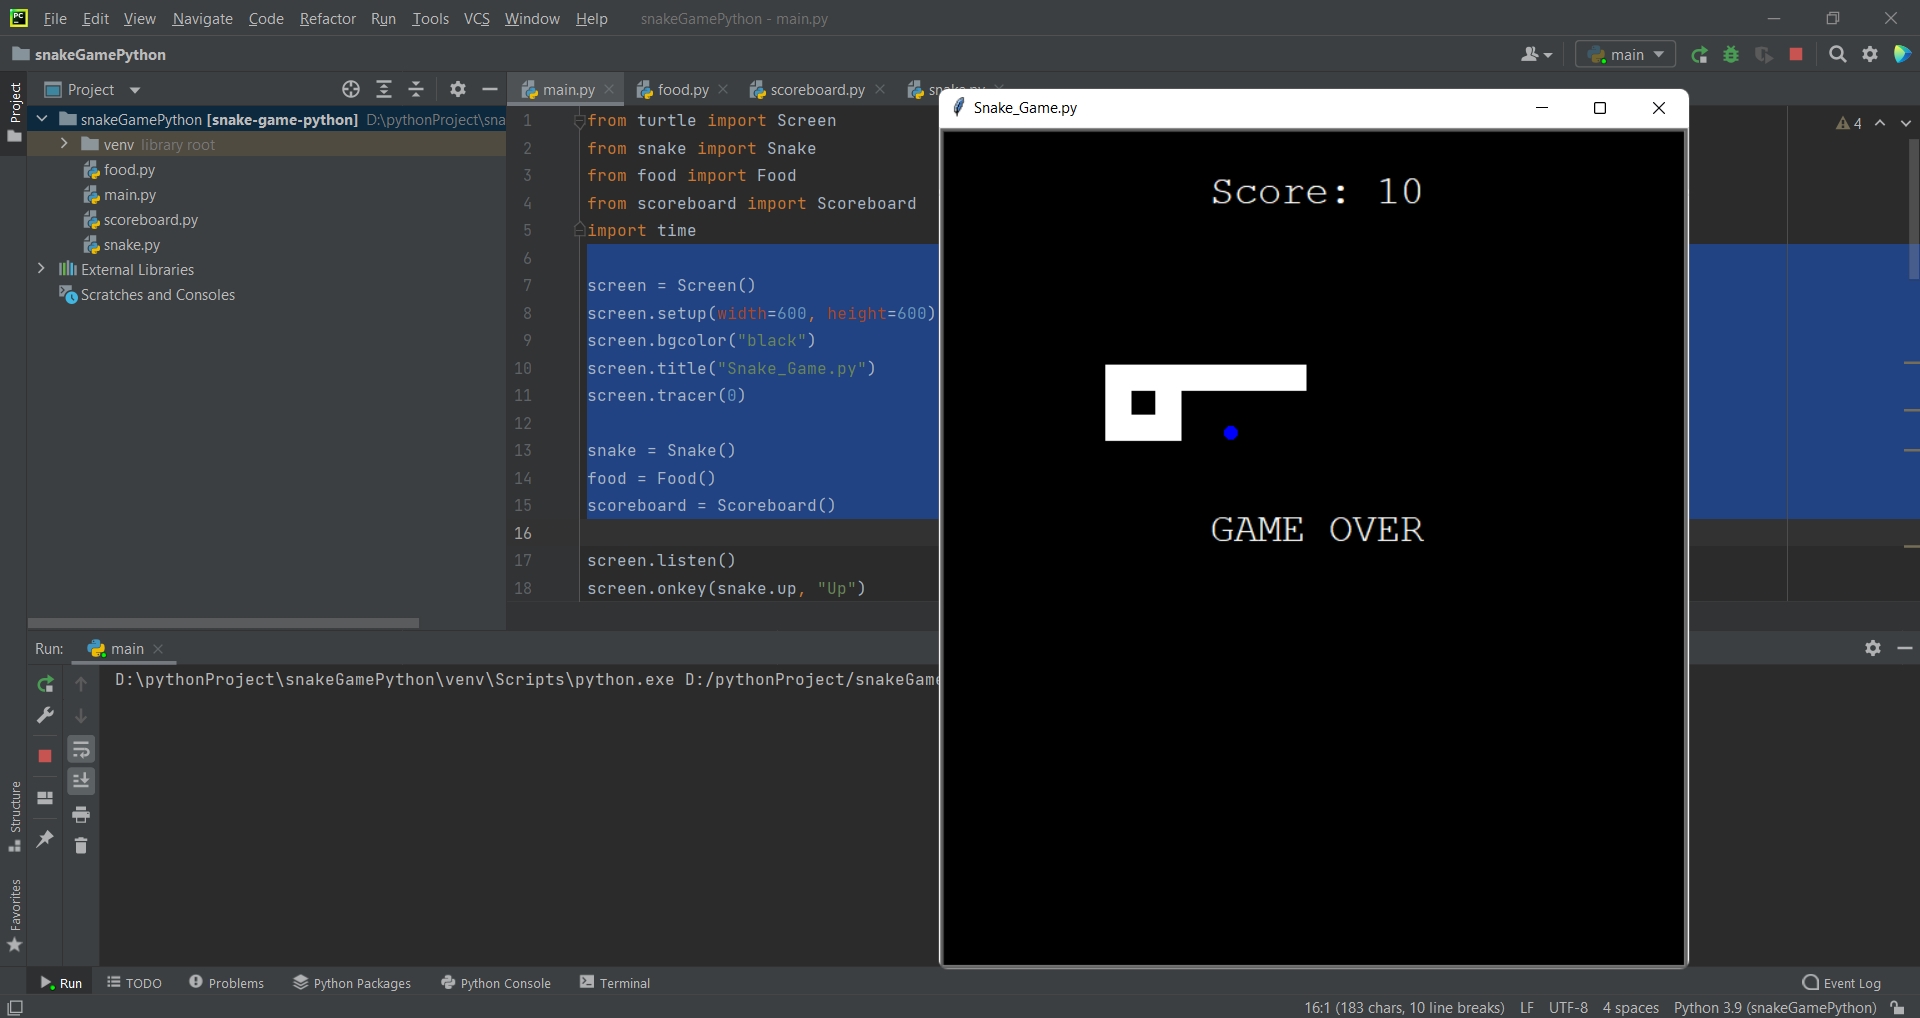The width and height of the screenshot is (1920, 1018).
Task: Toggle read-only lock icon in status bar
Action: [x=1897, y=1008]
